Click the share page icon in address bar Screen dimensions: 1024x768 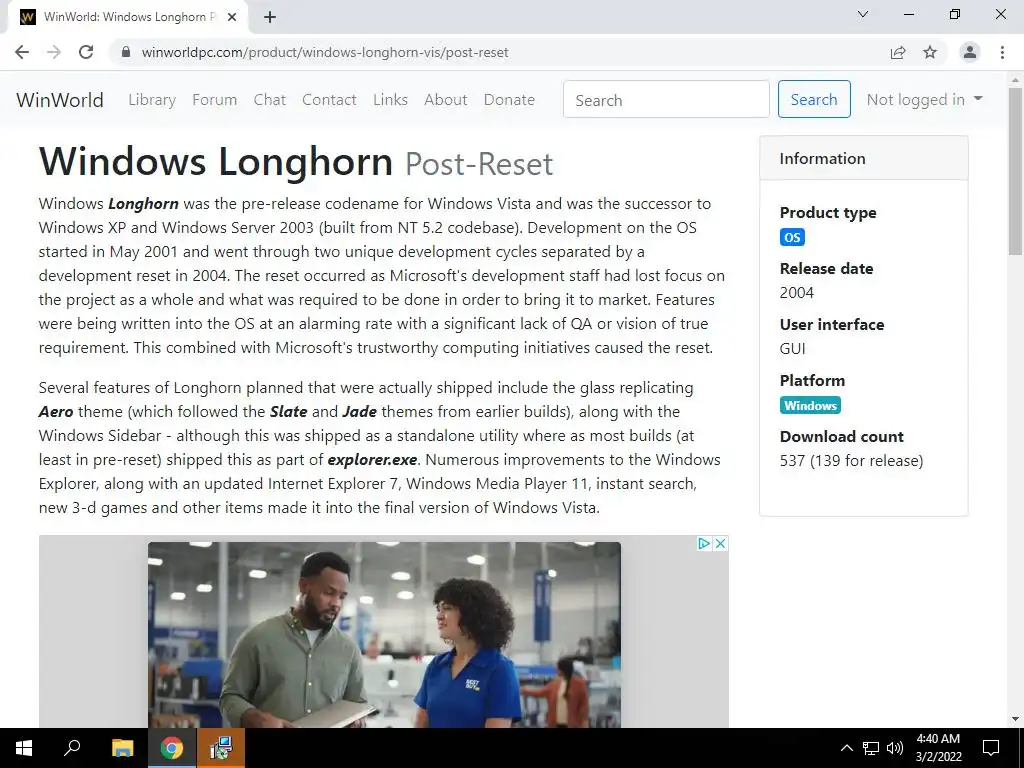[898, 52]
